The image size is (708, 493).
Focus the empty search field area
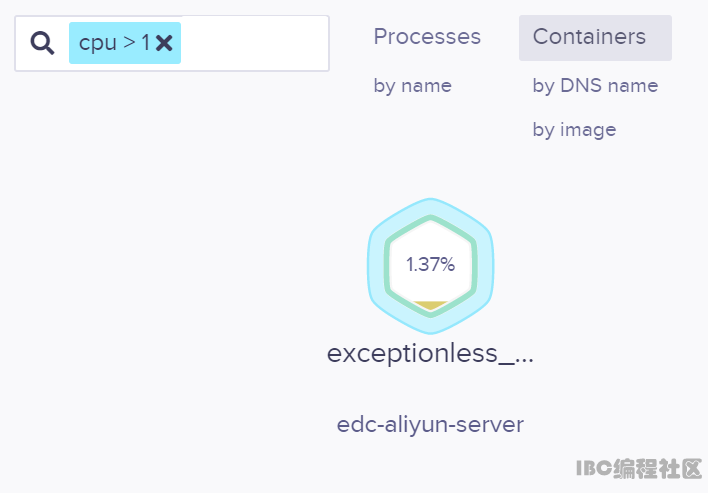click(255, 43)
